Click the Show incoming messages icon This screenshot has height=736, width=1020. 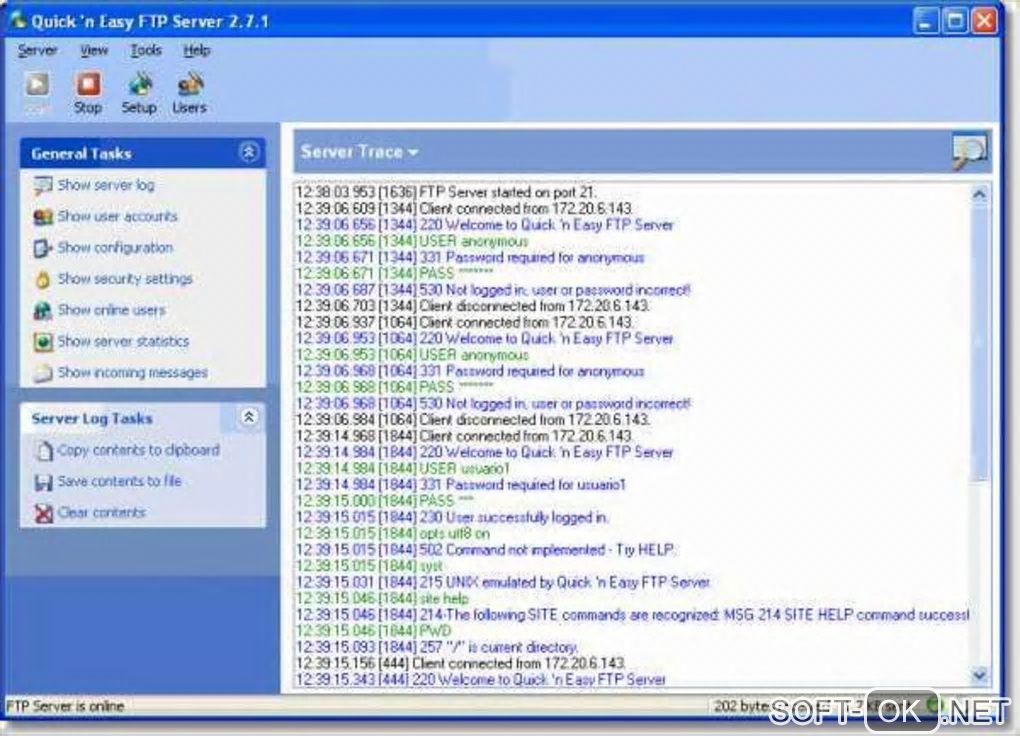click(43, 373)
